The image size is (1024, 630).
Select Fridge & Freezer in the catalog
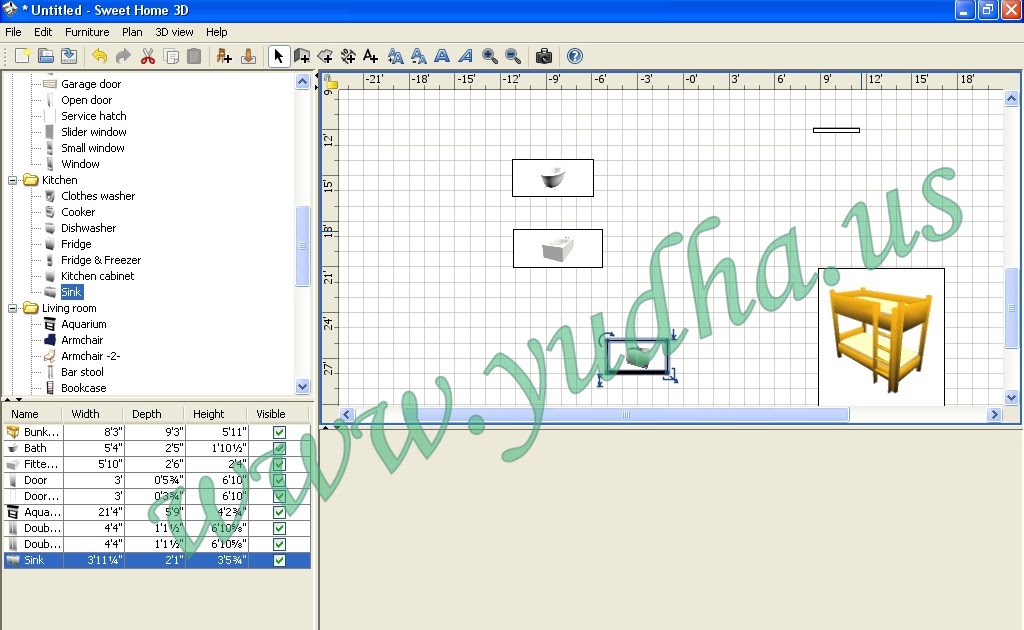click(x=101, y=260)
